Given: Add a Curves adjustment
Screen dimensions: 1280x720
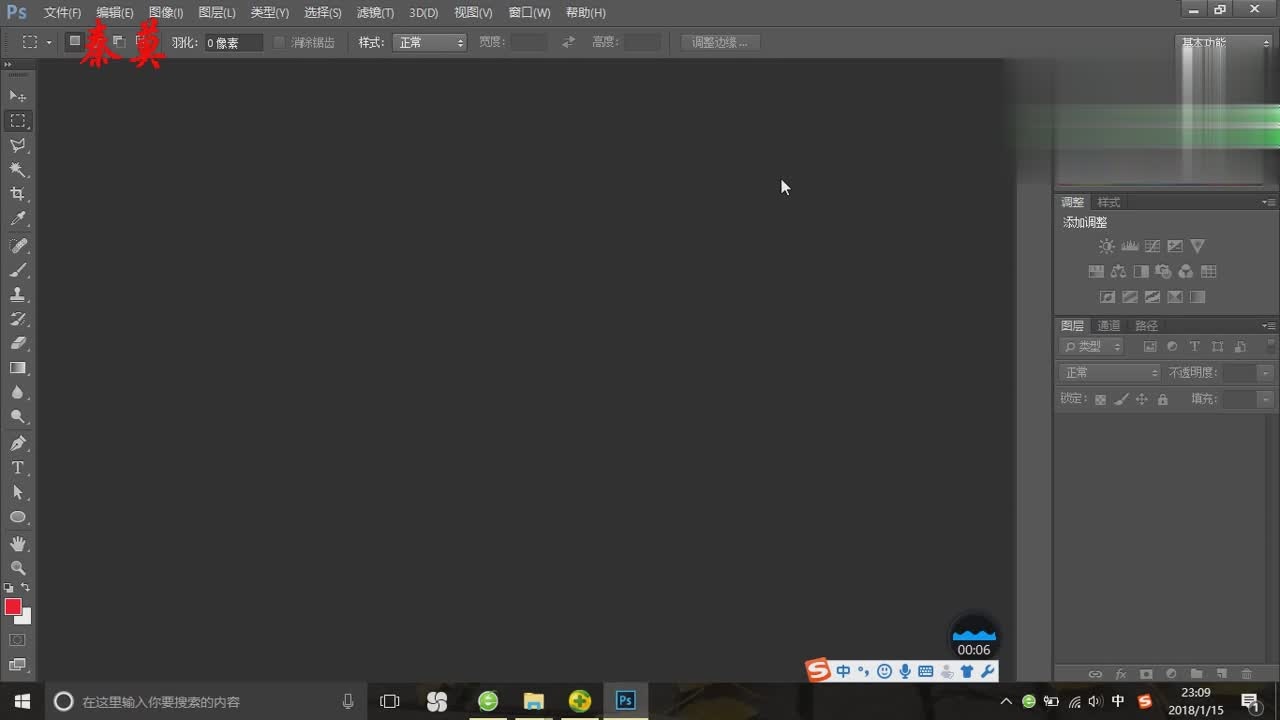Looking at the screenshot, I should pyautogui.click(x=1152, y=246).
